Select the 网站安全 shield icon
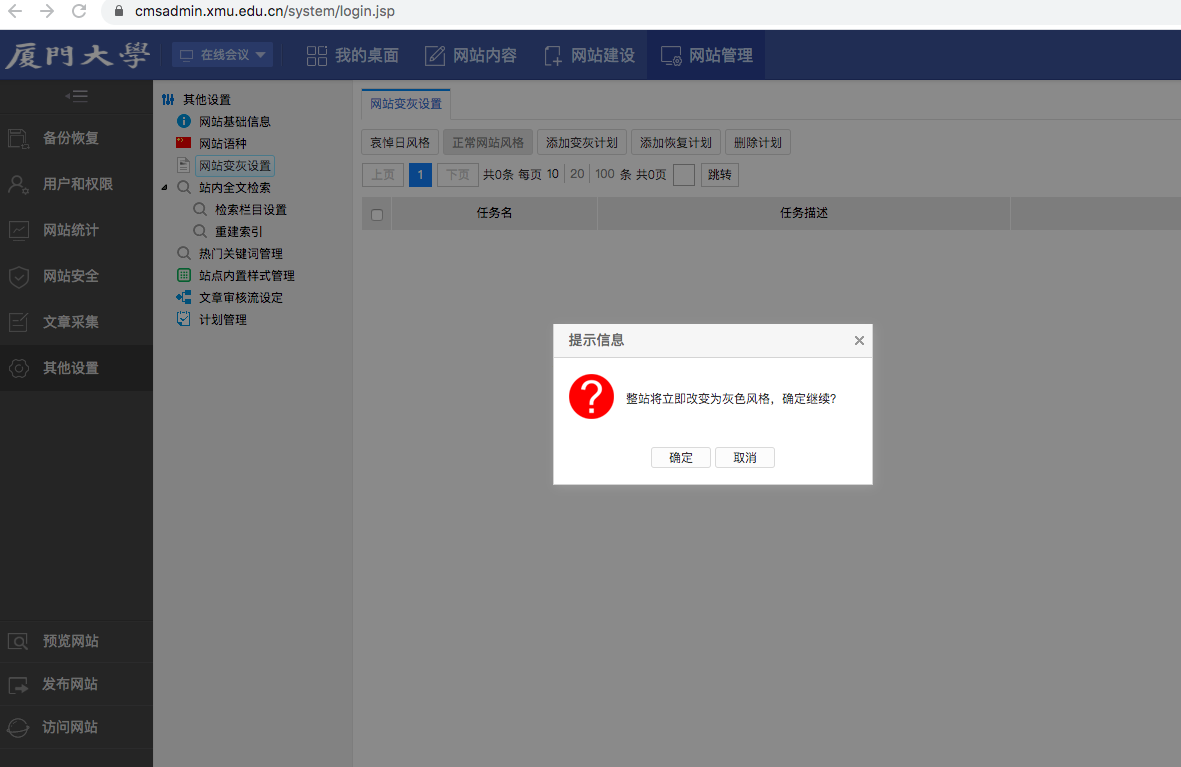 point(20,276)
